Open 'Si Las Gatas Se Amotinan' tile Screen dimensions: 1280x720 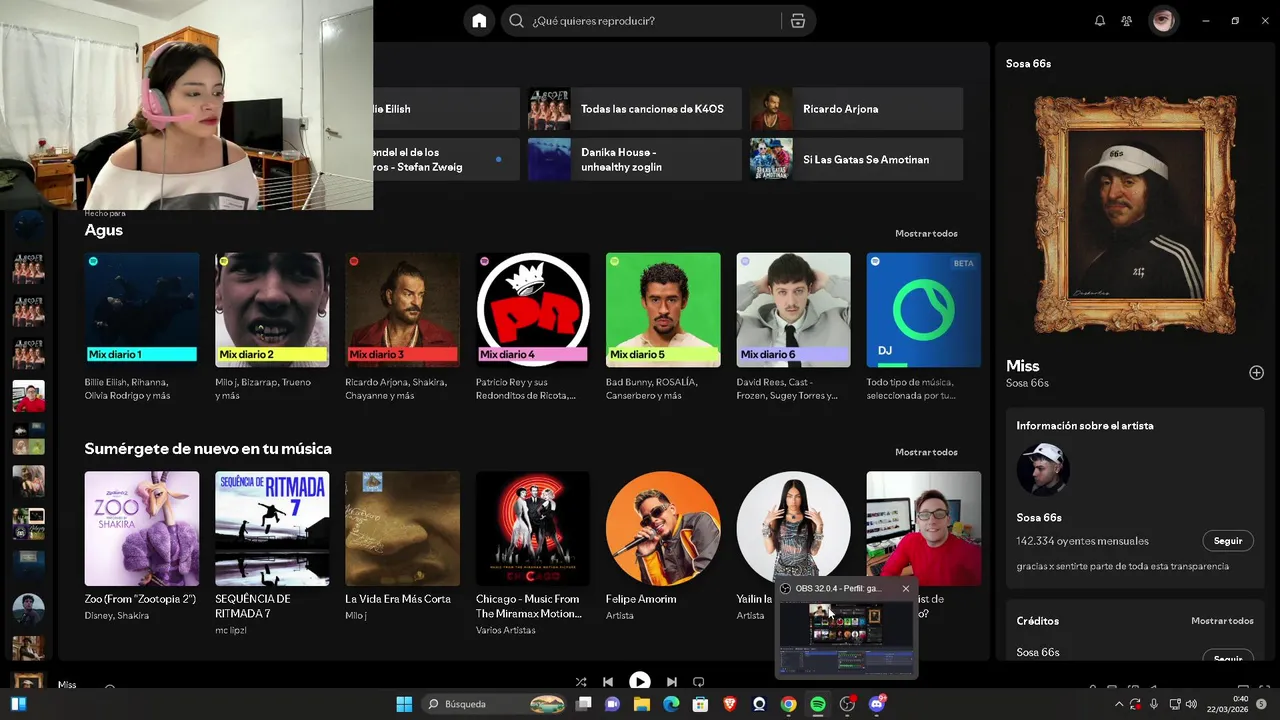(857, 159)
